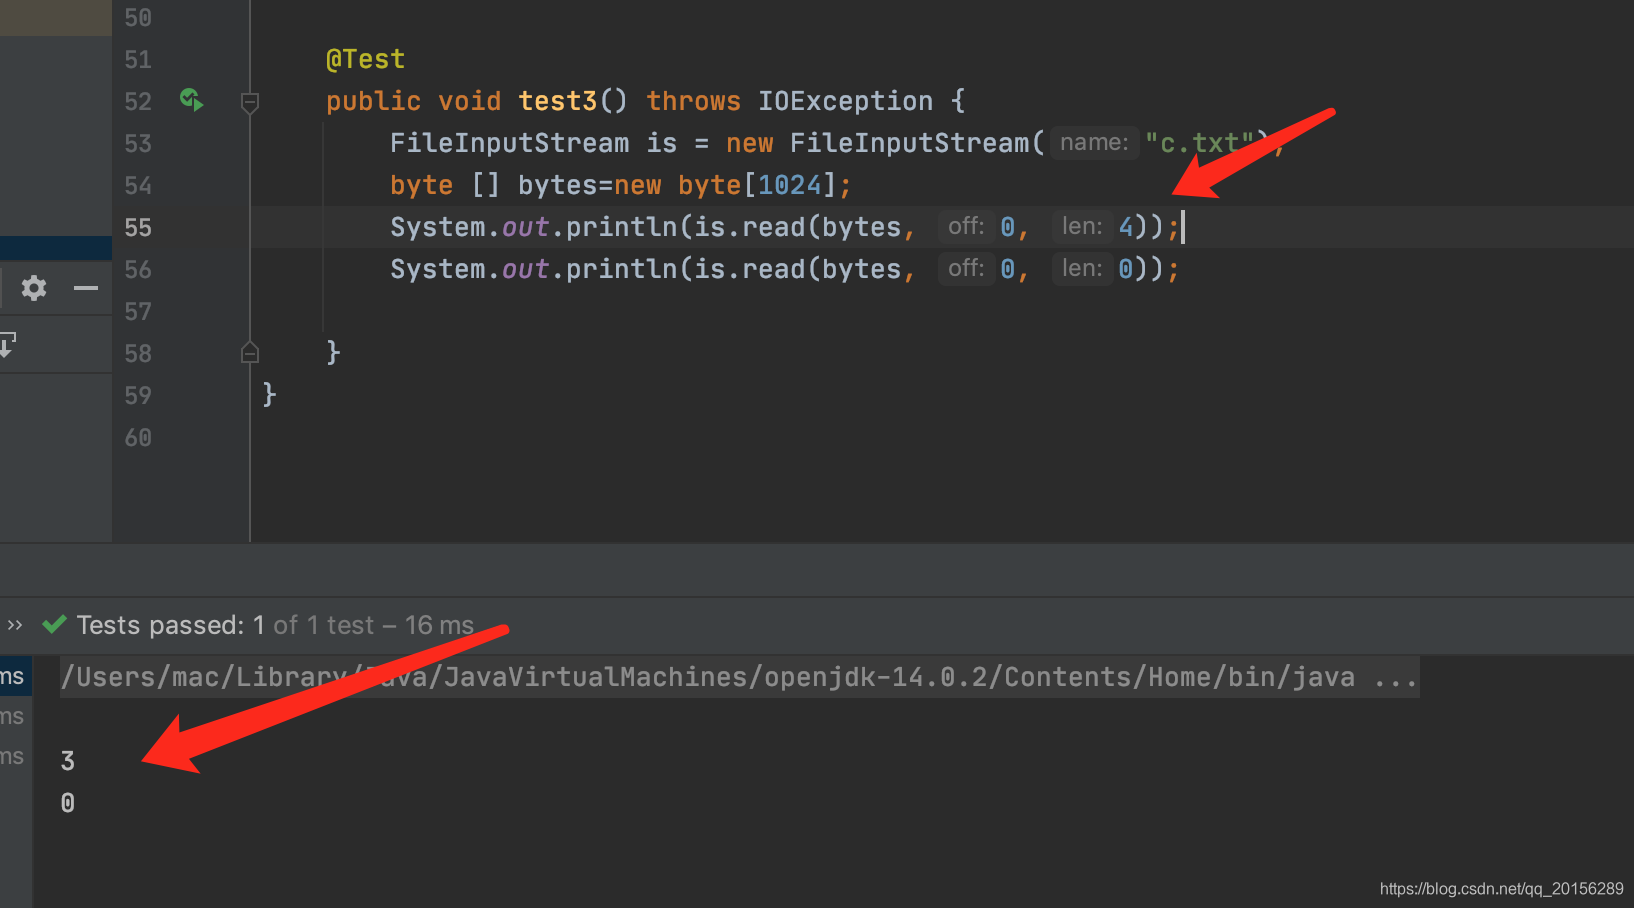Image resolution: width=1634 pixels, height=908 pixels.
Task: Click the green tests passed checkmark icon
Action: (54, 625)
